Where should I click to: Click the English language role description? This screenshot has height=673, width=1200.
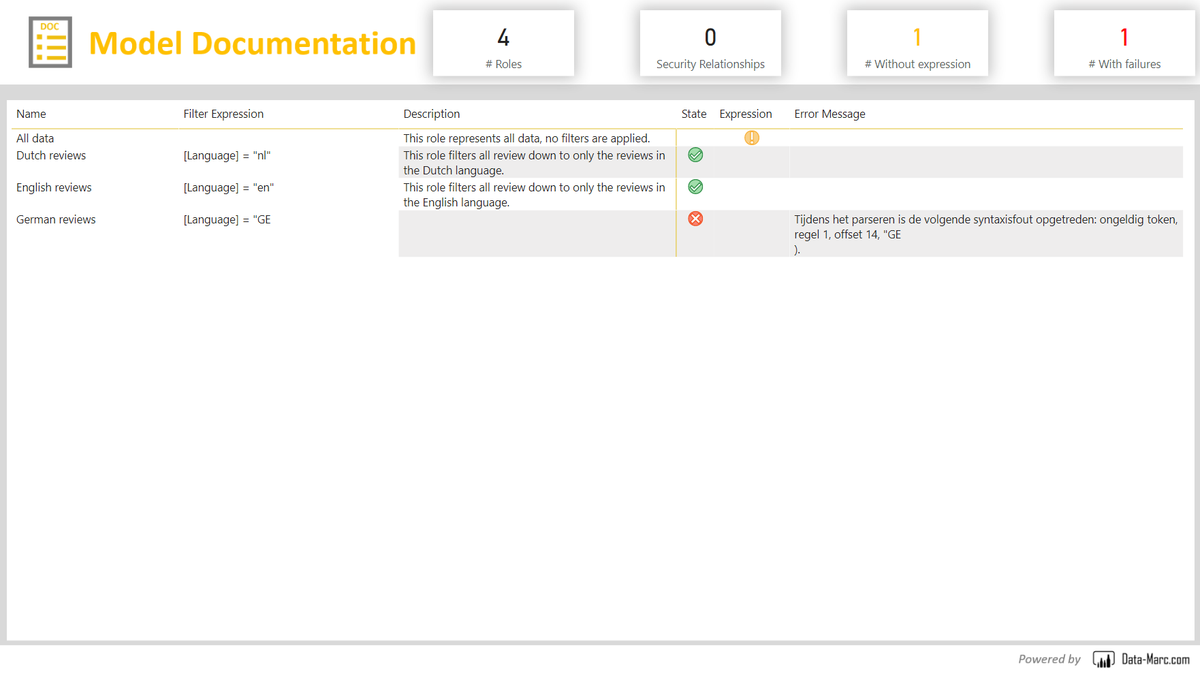point(534,195)
